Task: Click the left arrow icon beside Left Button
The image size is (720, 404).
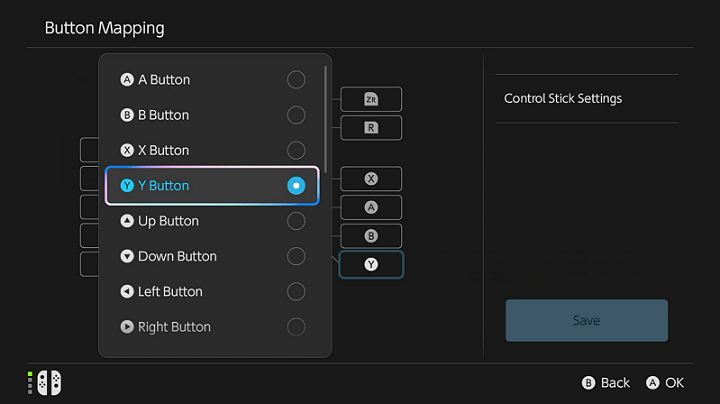Action: pos(127,292)
